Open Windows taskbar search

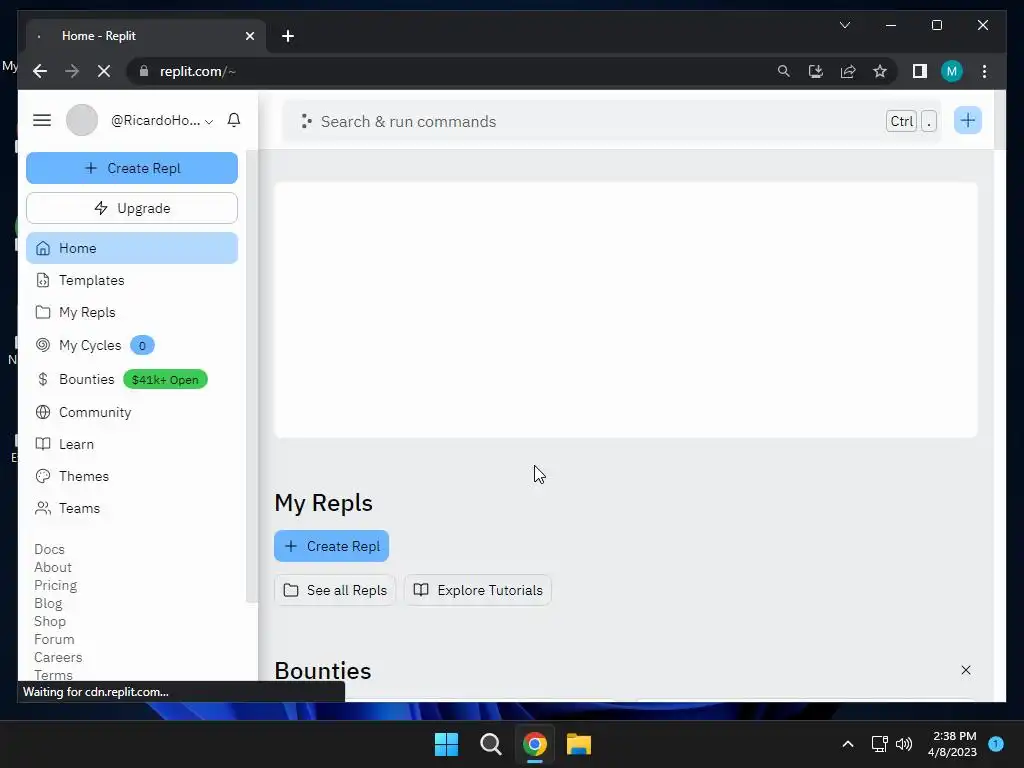[490, 744]
